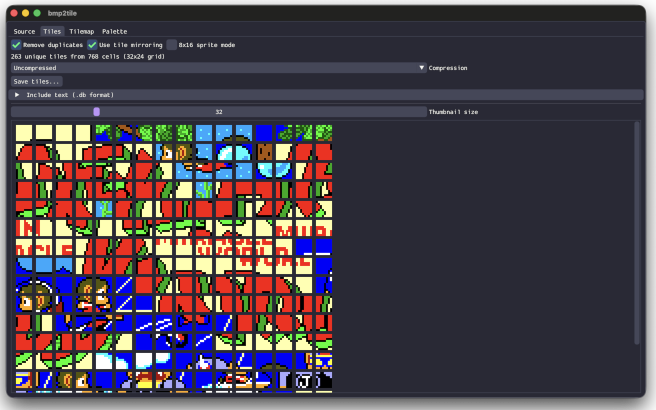Click the tile list vertical scrollbar
This screenshot has width=656, height=410.
637,233
